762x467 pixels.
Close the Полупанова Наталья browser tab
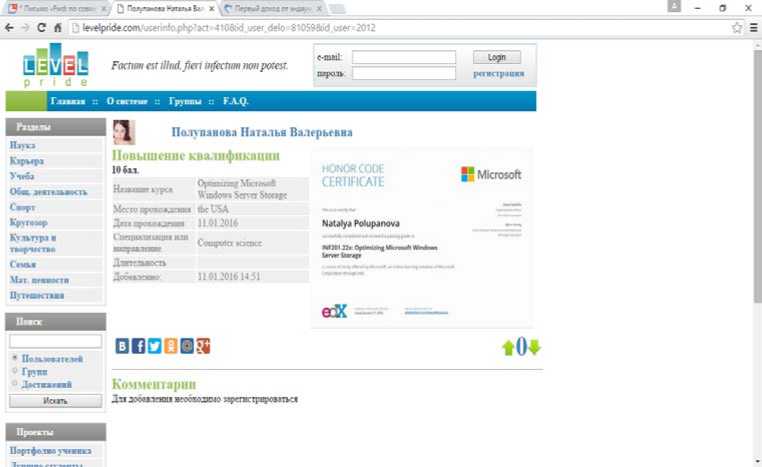click(x=212, y=8)
